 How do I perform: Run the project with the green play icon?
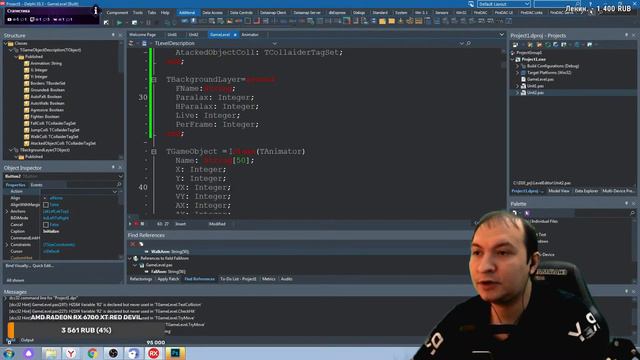119,22
